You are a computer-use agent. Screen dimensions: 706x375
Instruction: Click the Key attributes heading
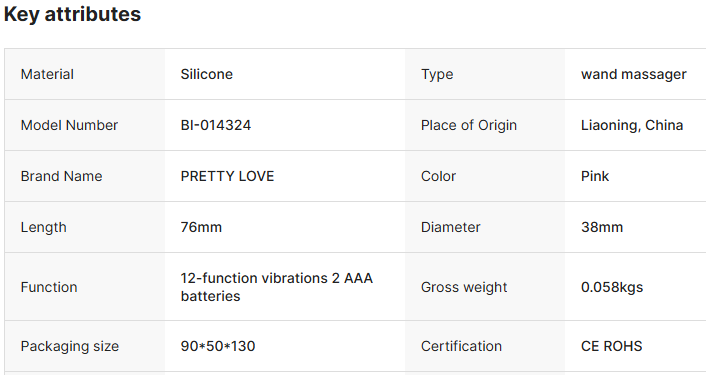coord(72,14)
